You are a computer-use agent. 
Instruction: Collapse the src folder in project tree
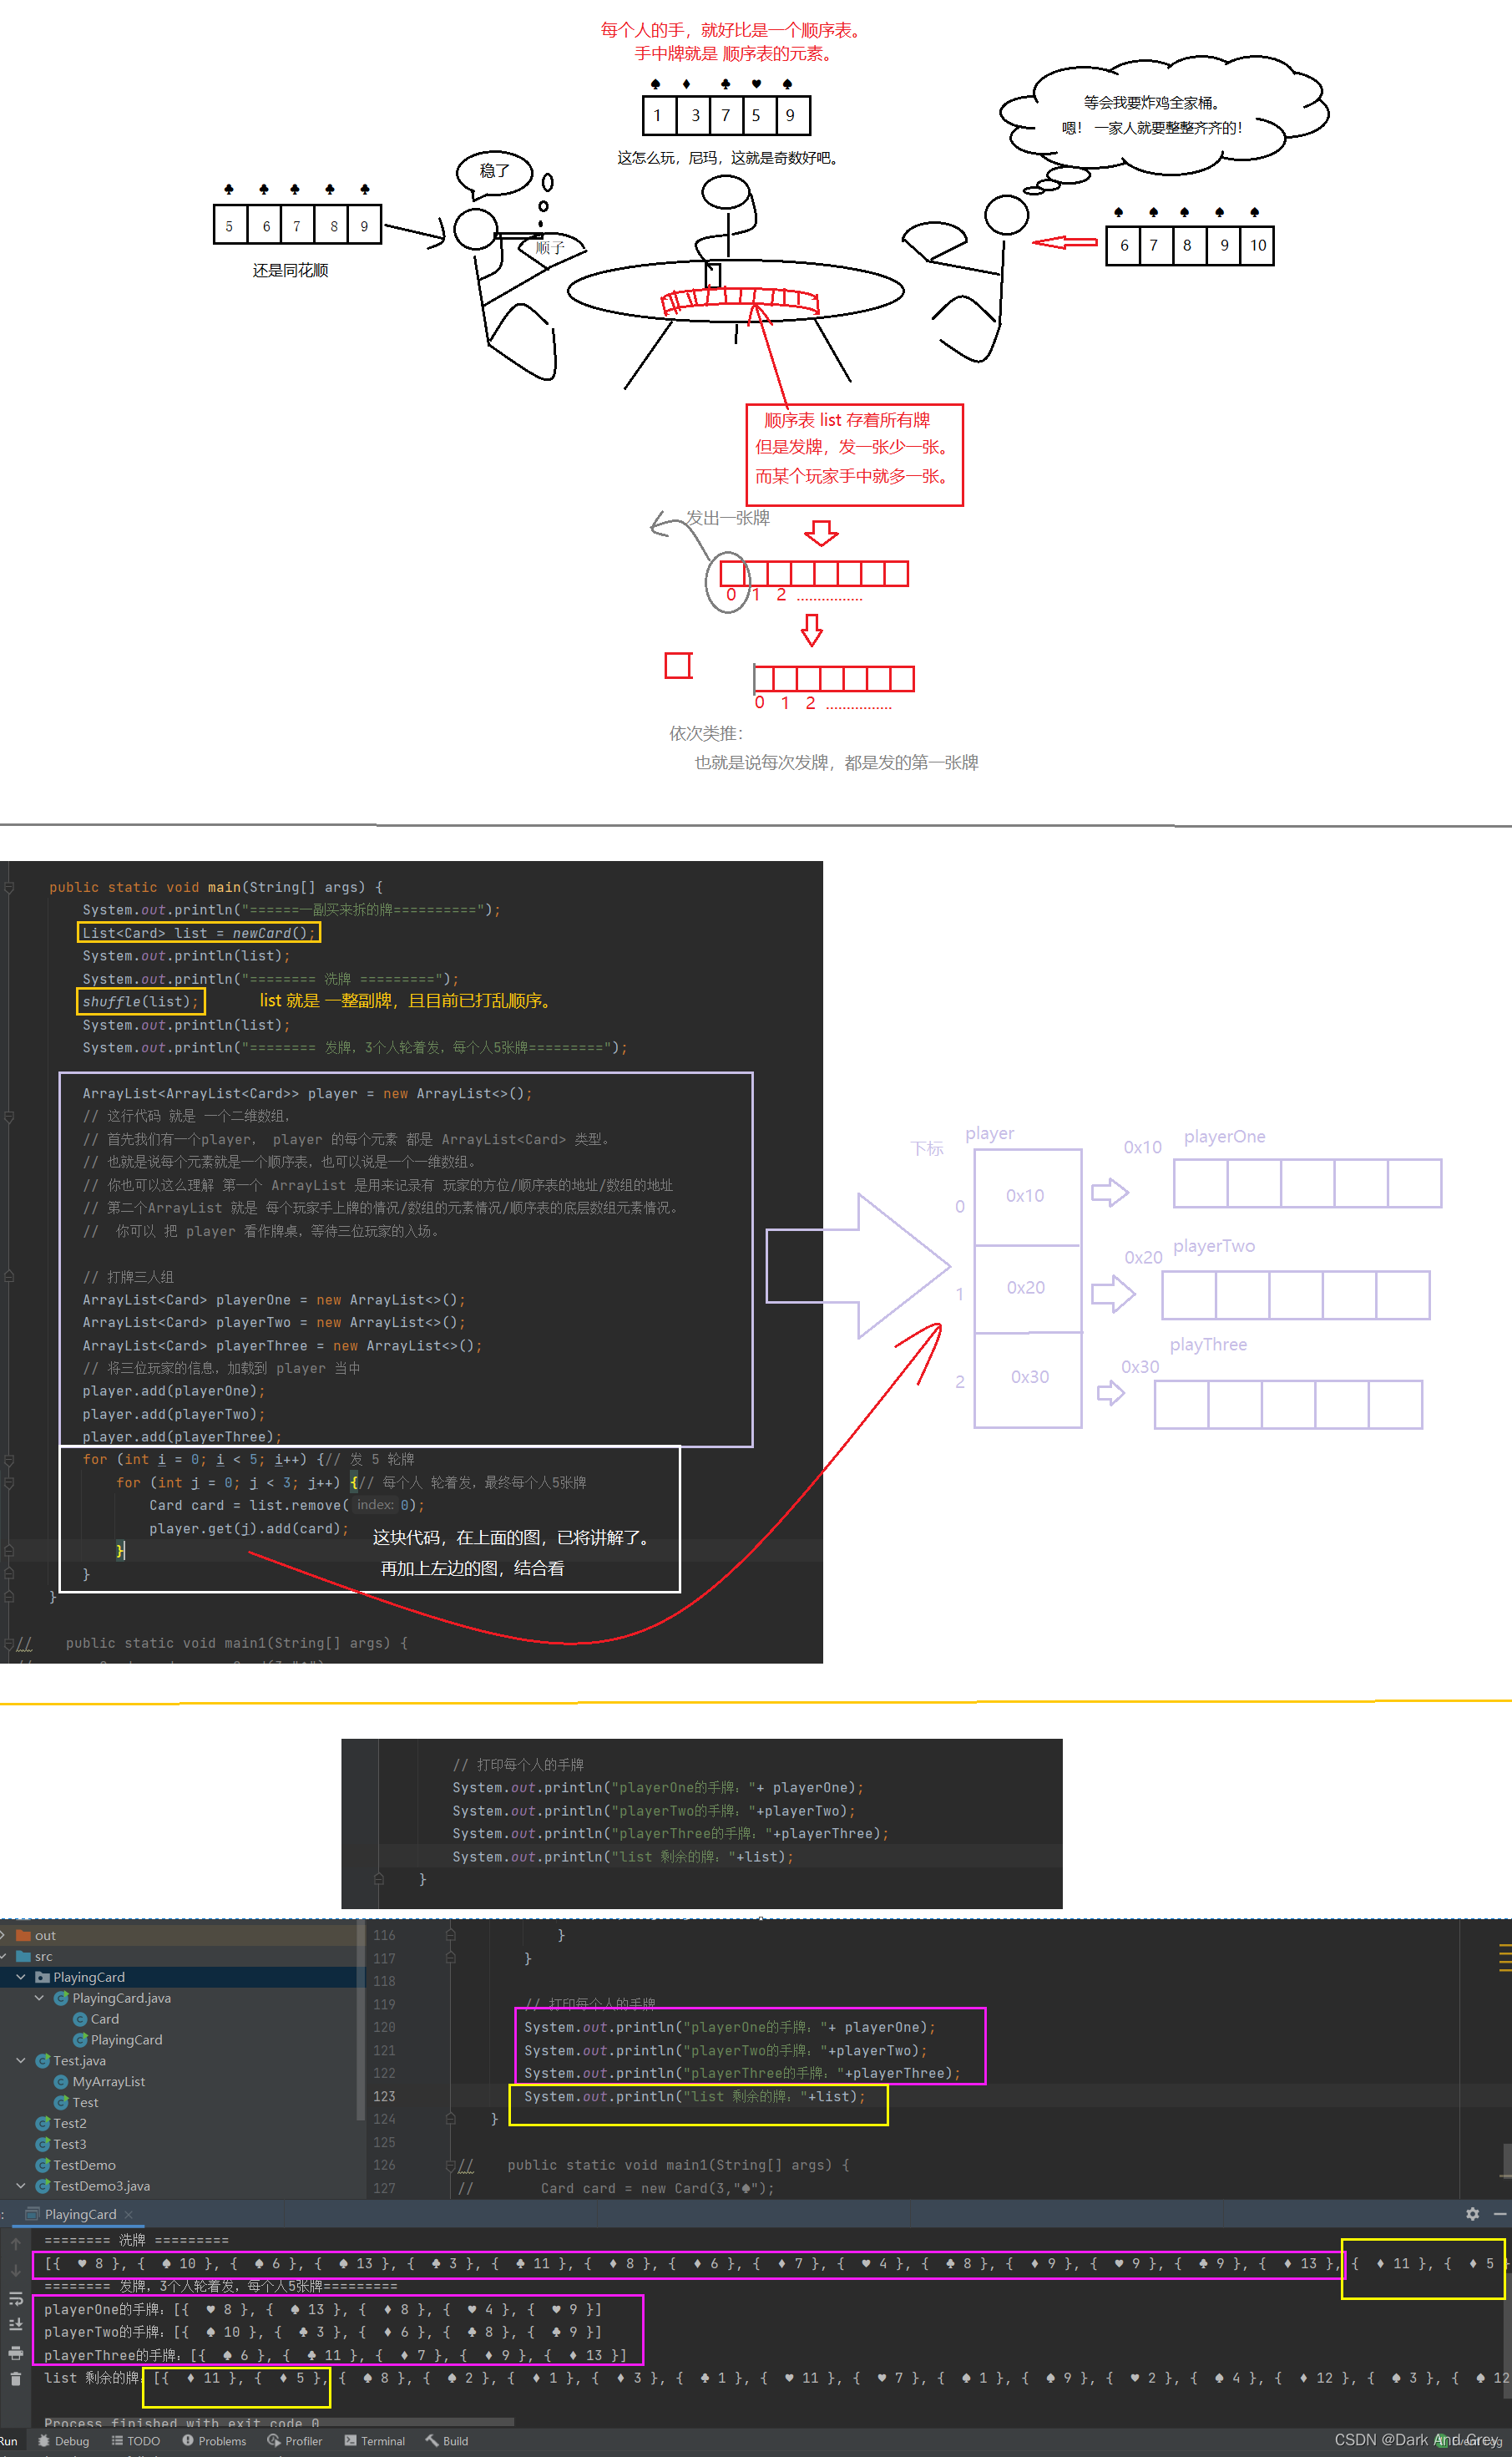point(4,1956)
